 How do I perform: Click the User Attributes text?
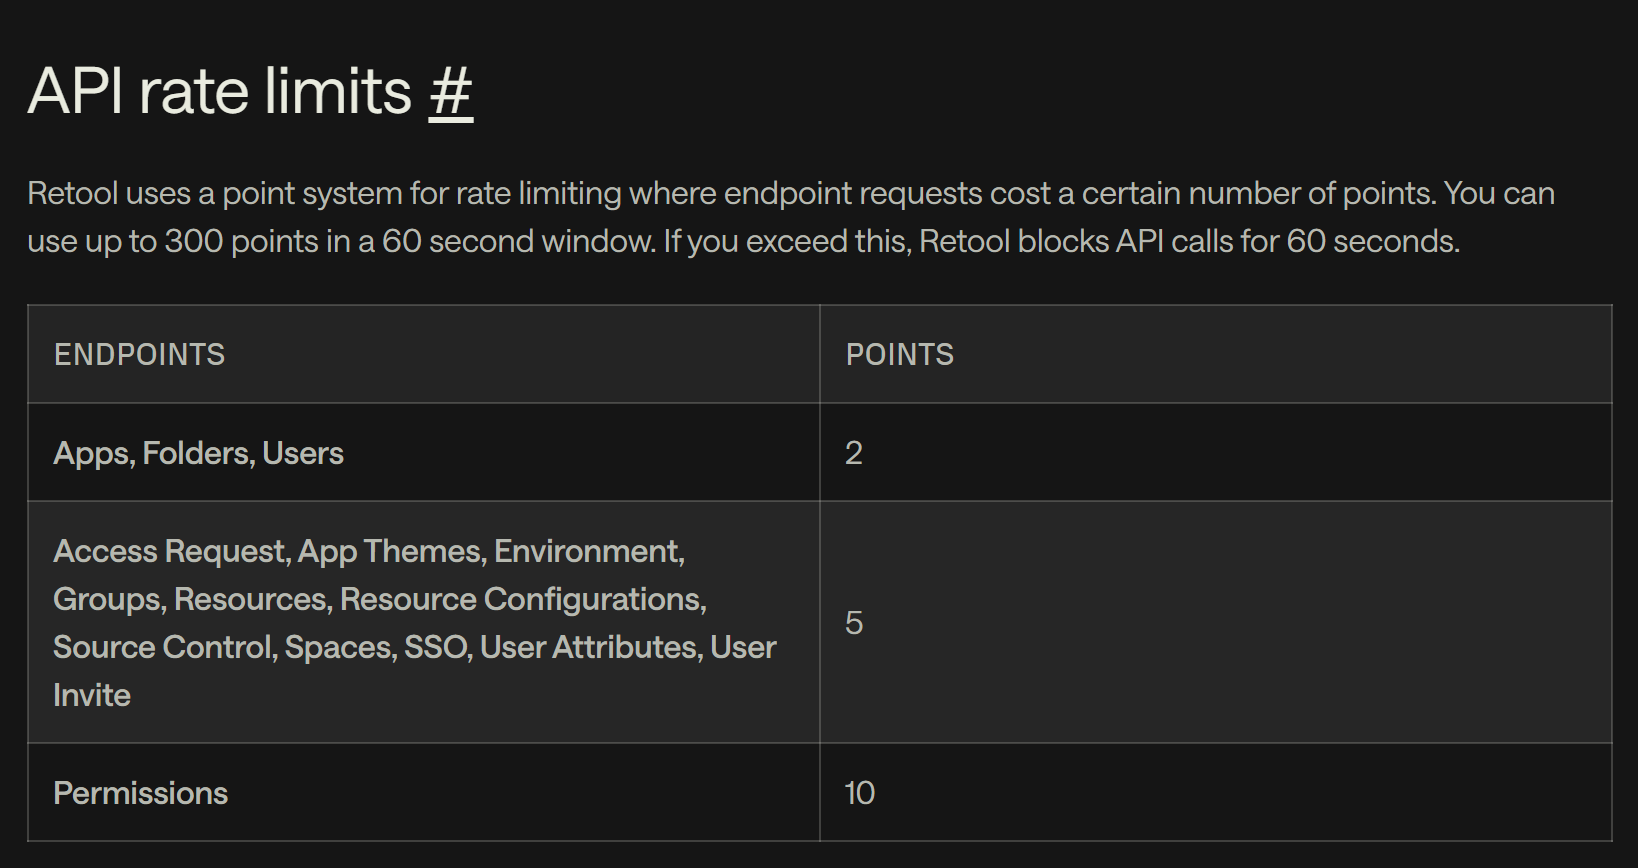588,647
